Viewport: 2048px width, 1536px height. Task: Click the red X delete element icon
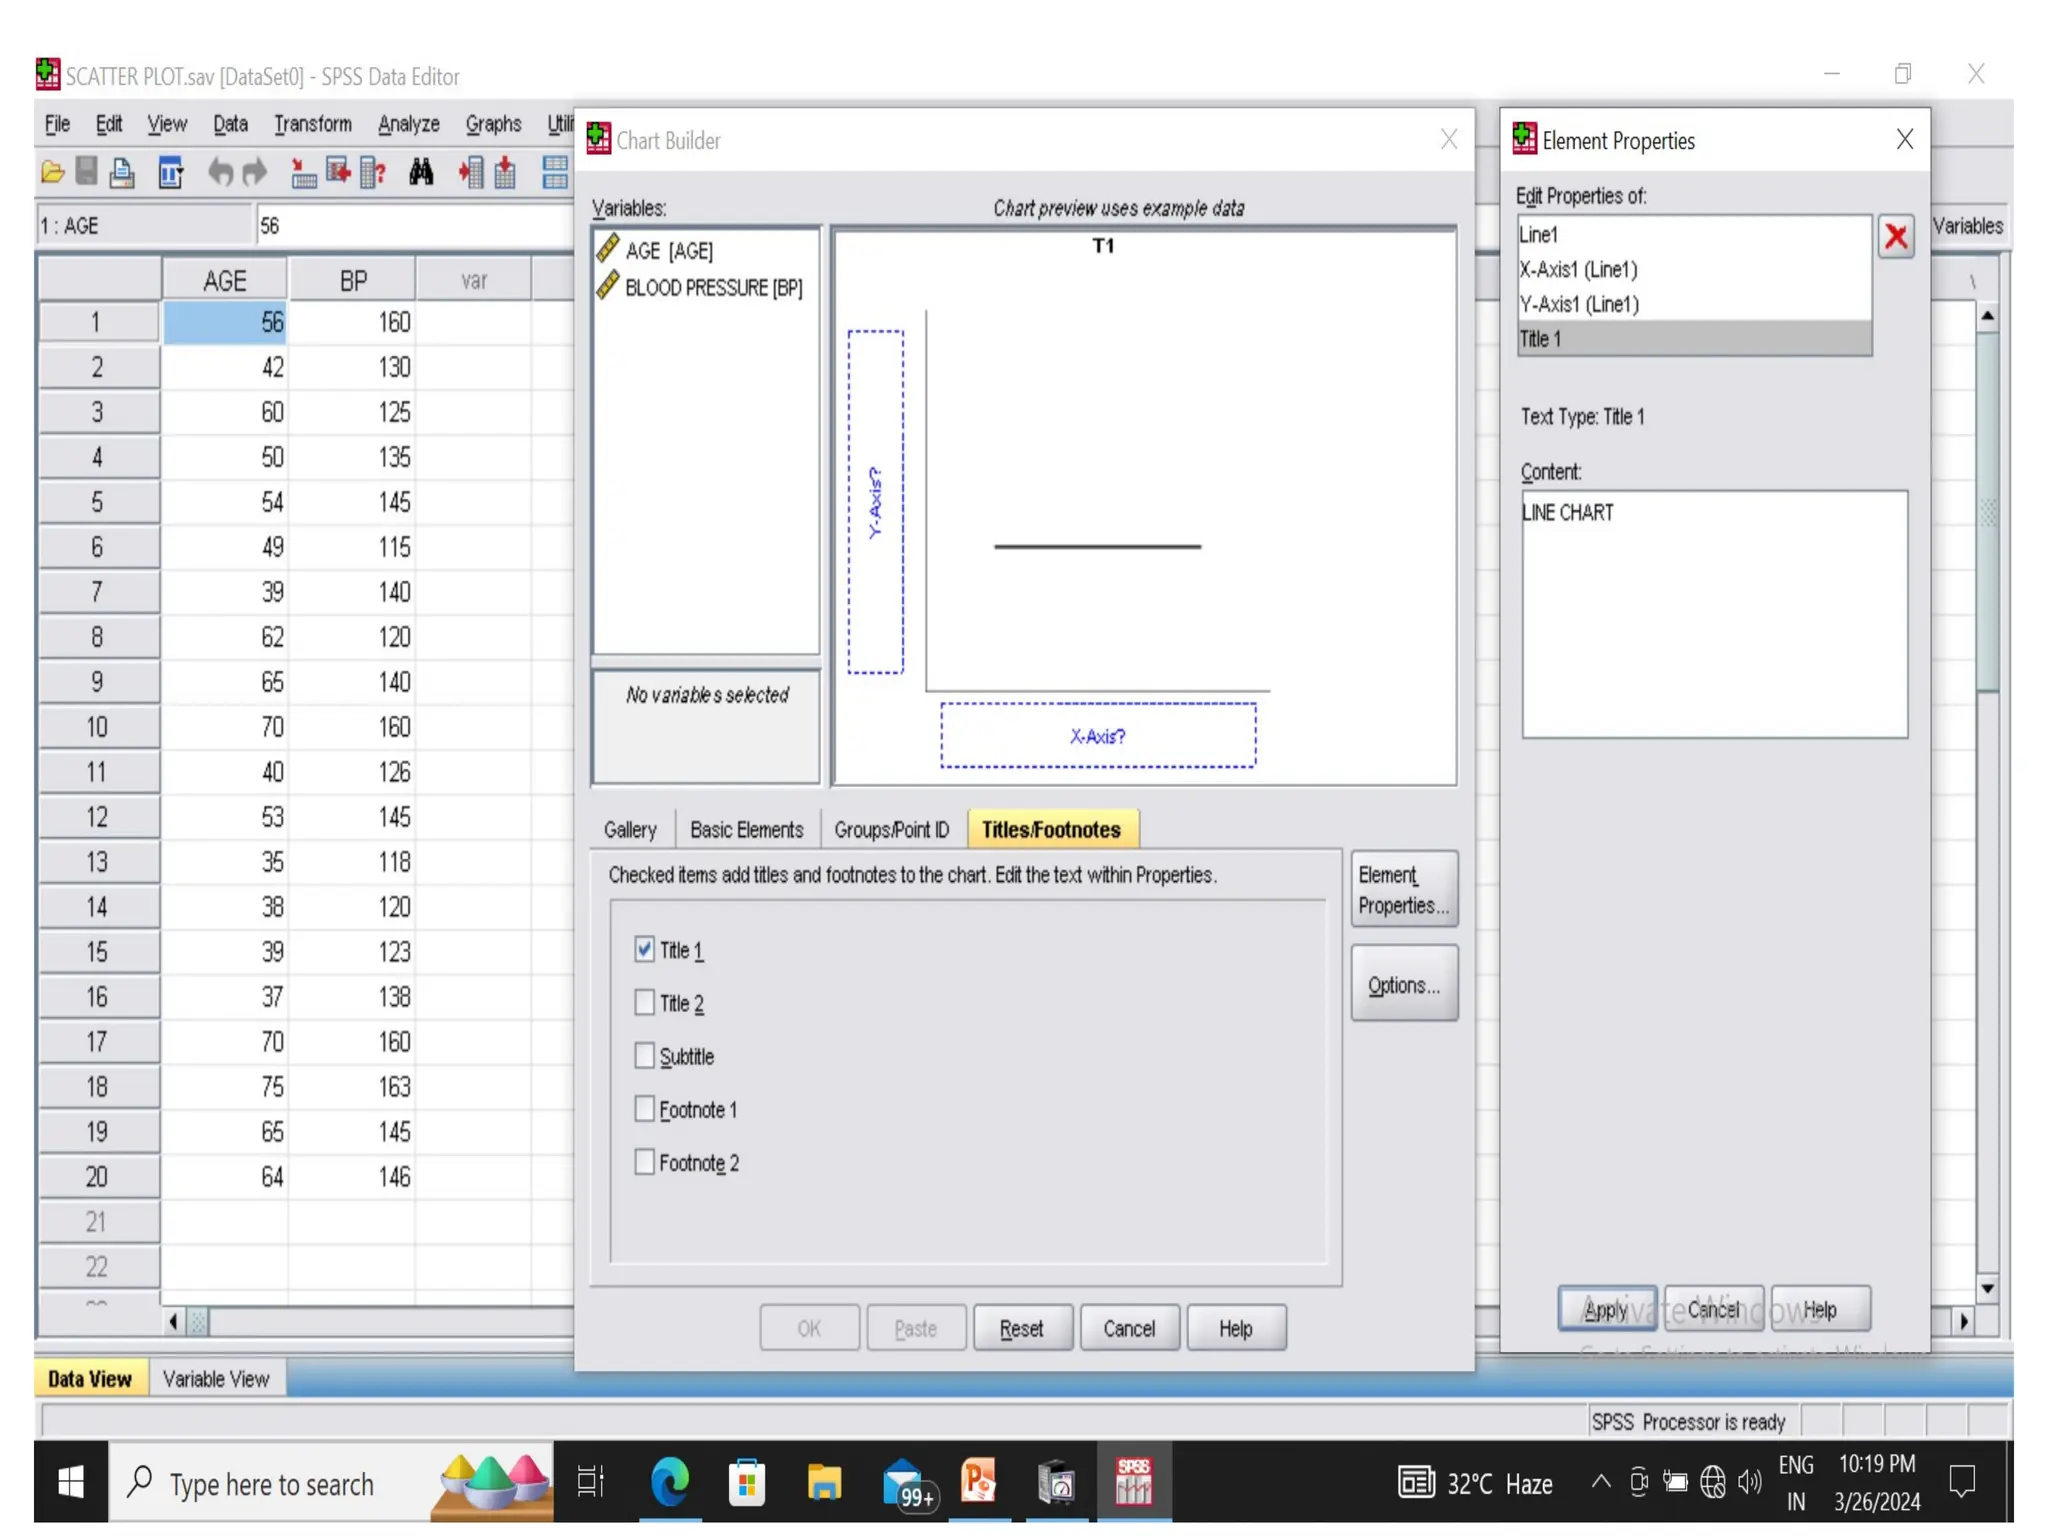pyautogui.click(x=1895, y=237)
